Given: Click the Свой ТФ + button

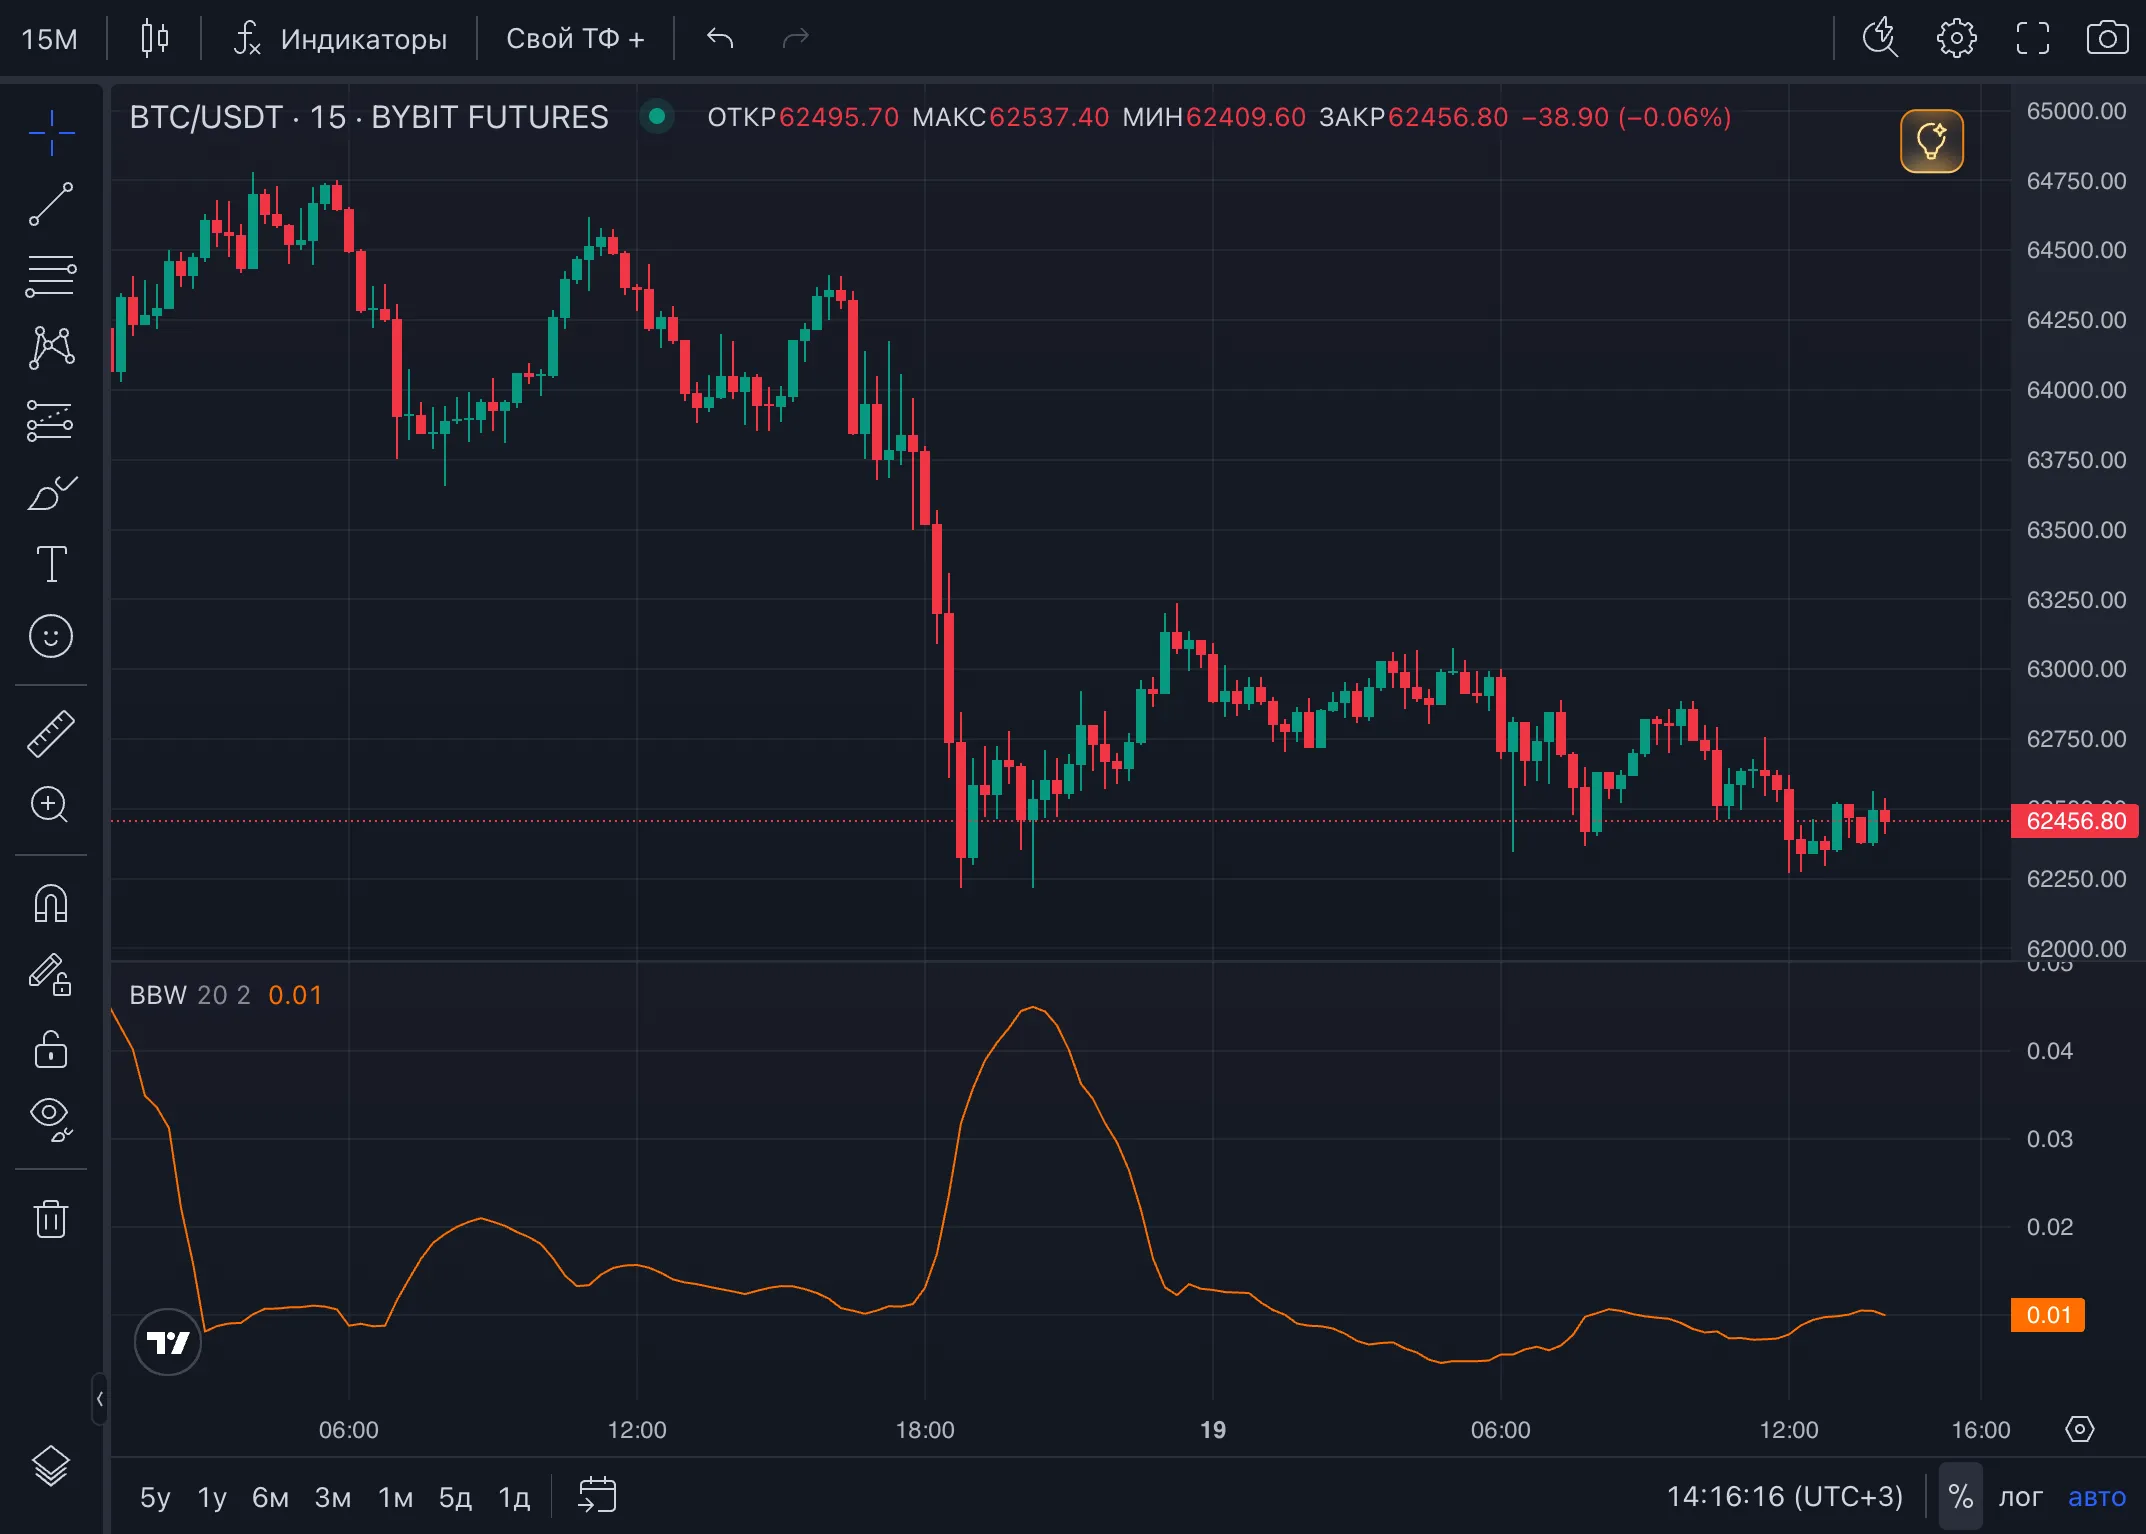Looking at the screenshot, I should tap(575, 38).
